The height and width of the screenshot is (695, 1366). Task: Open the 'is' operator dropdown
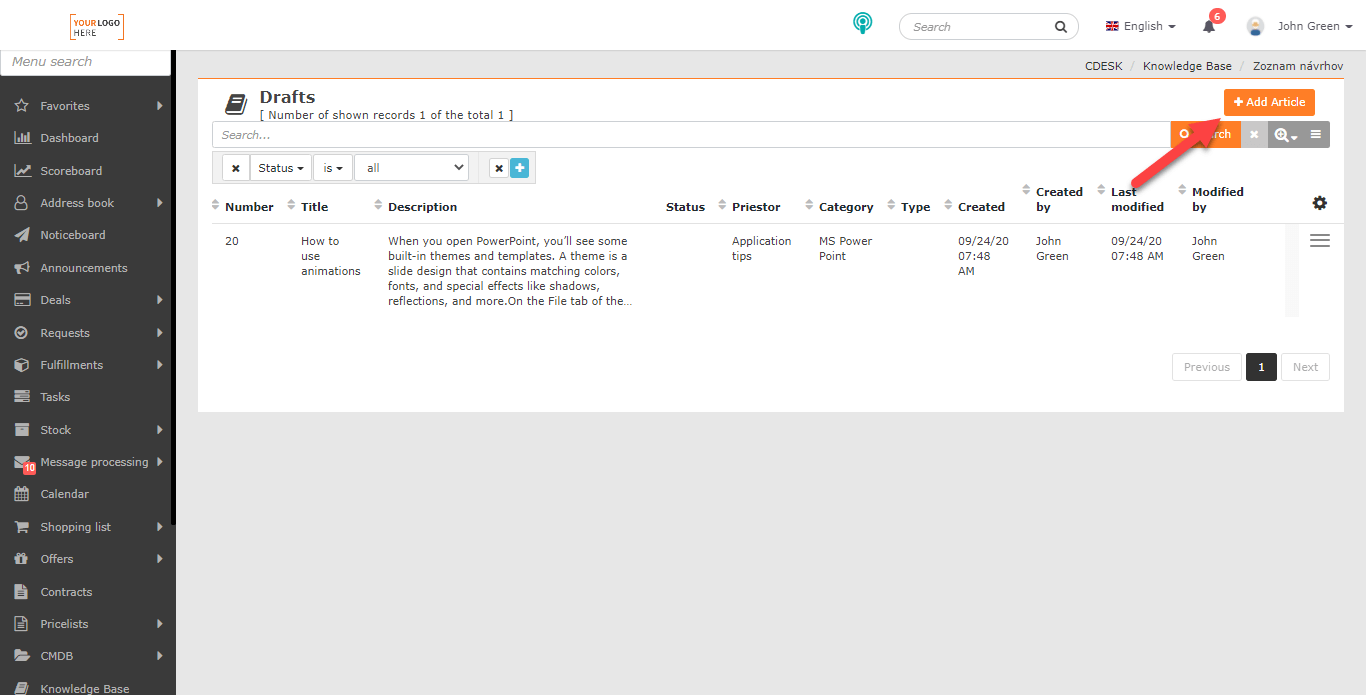(333, 168)
